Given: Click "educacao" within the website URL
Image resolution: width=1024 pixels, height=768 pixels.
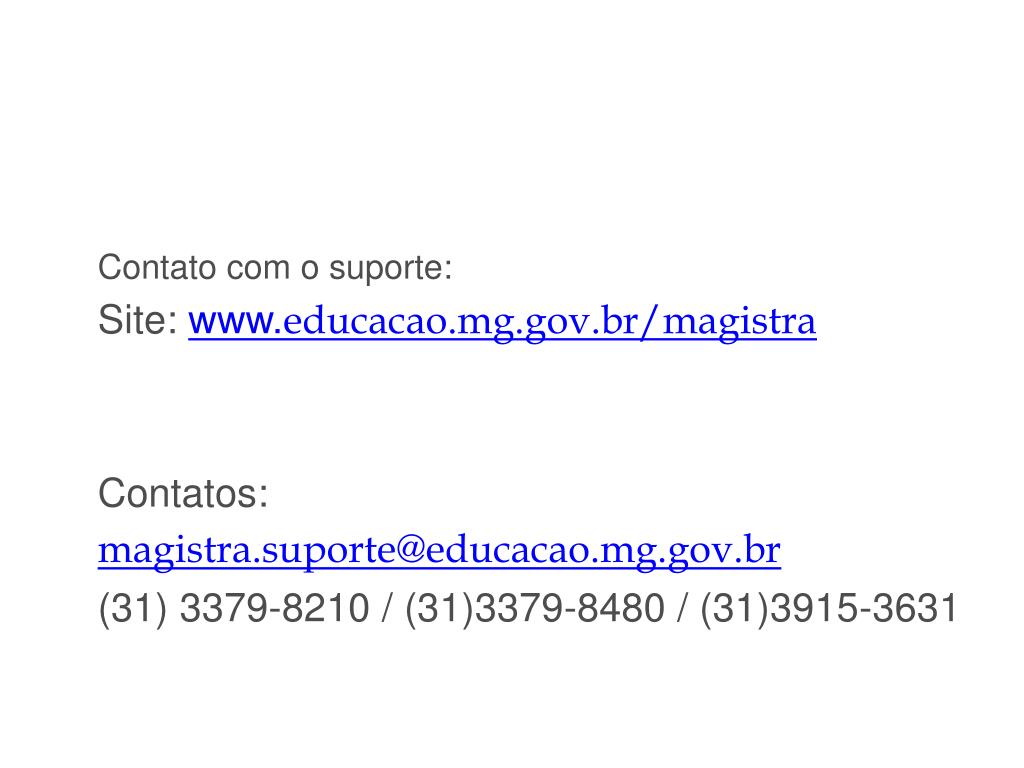Looking at the screenshot, I should pos(364,322).
